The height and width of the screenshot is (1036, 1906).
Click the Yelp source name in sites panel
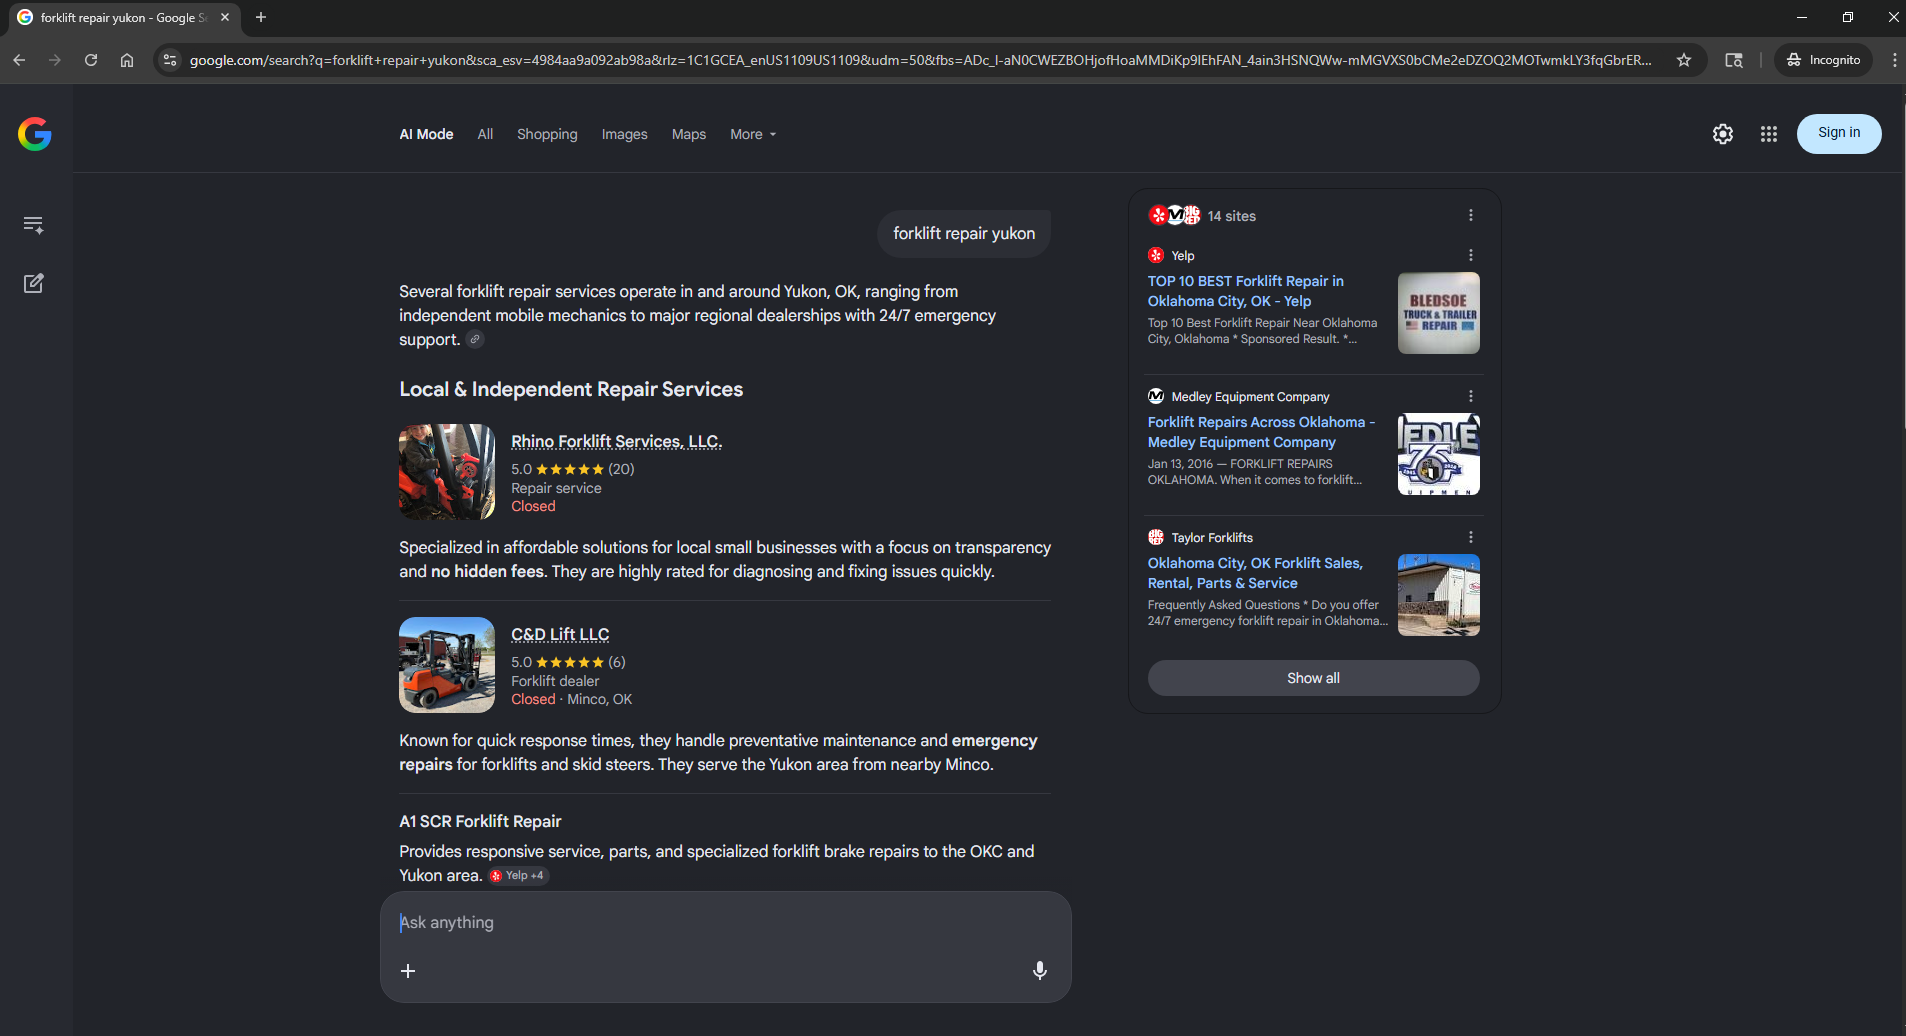(1183, 256)
